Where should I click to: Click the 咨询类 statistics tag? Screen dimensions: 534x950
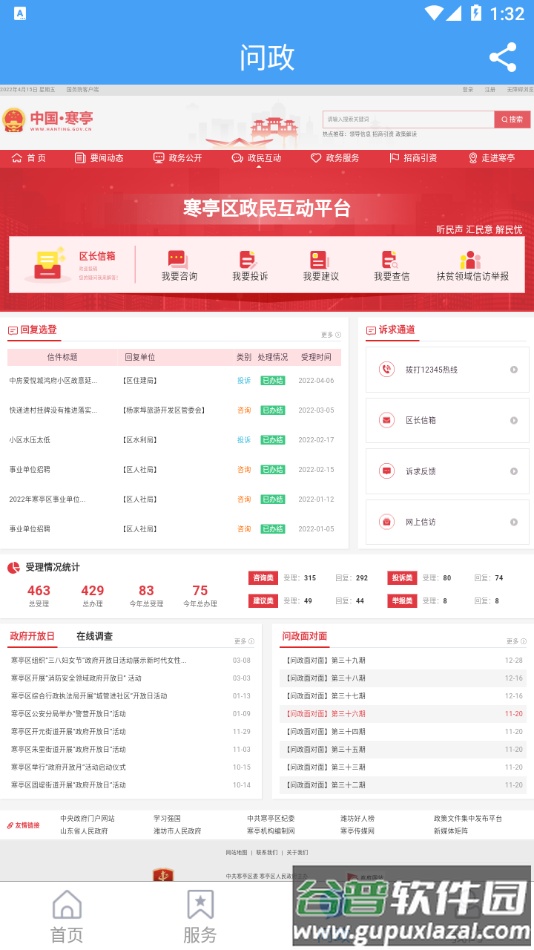coord(262,578)
